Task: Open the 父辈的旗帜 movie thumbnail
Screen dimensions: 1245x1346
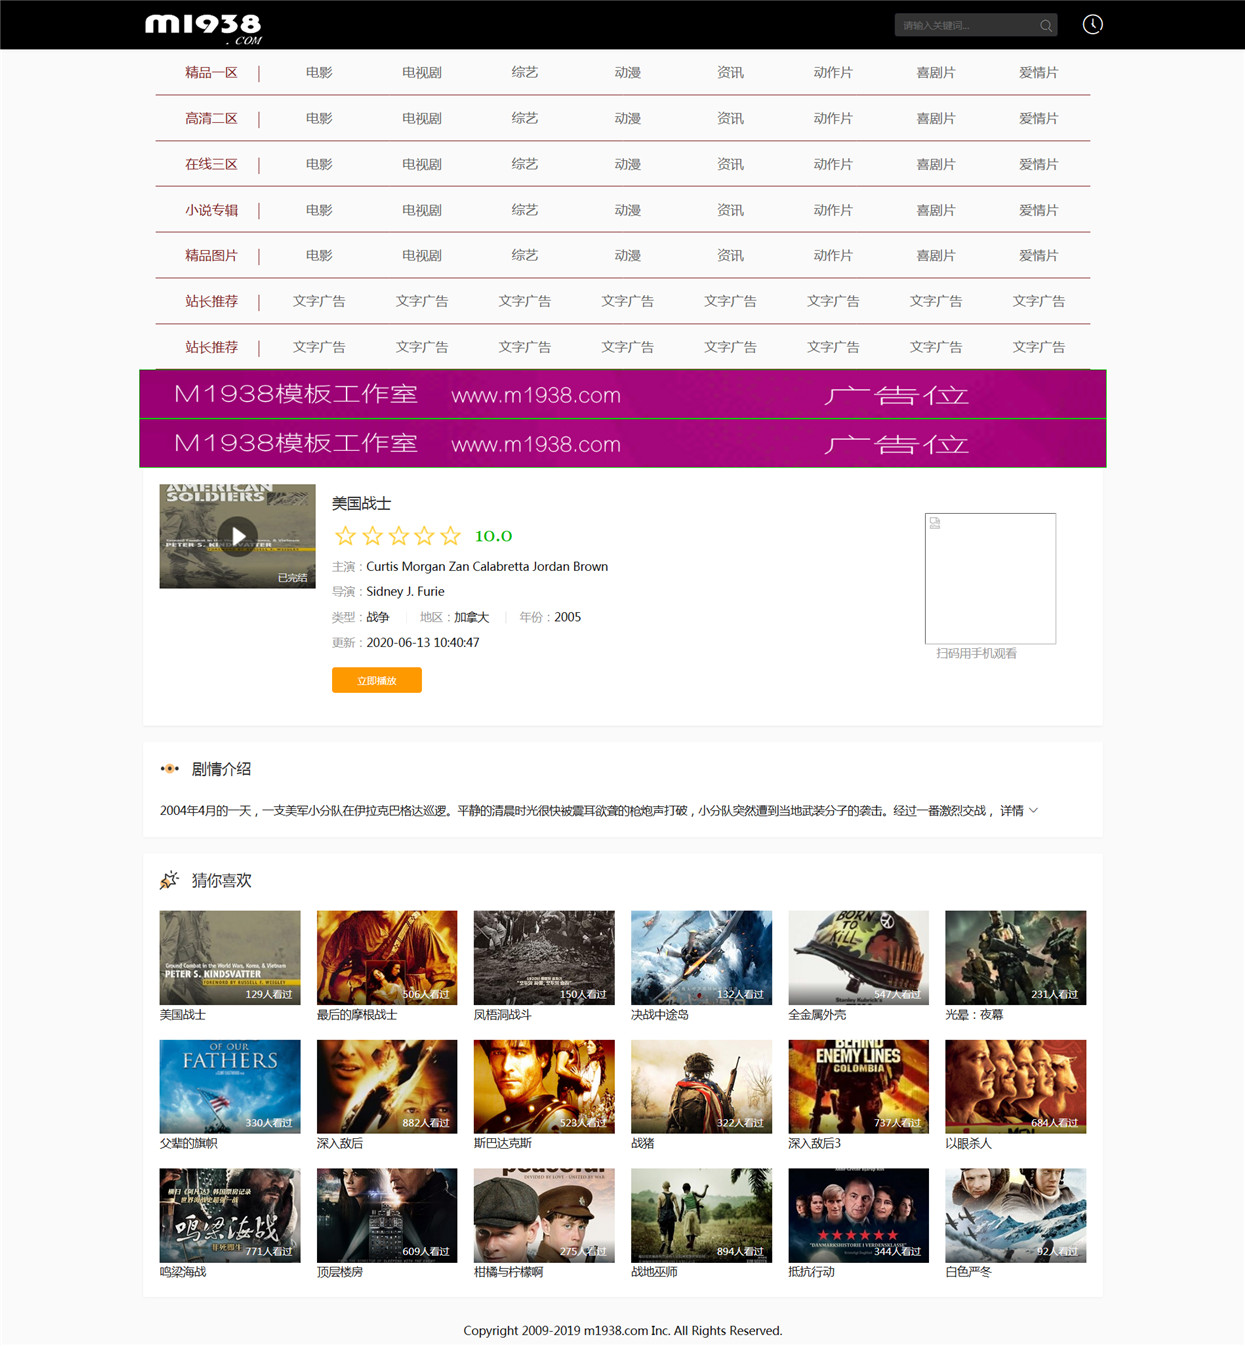Action: coord(230,1086)
